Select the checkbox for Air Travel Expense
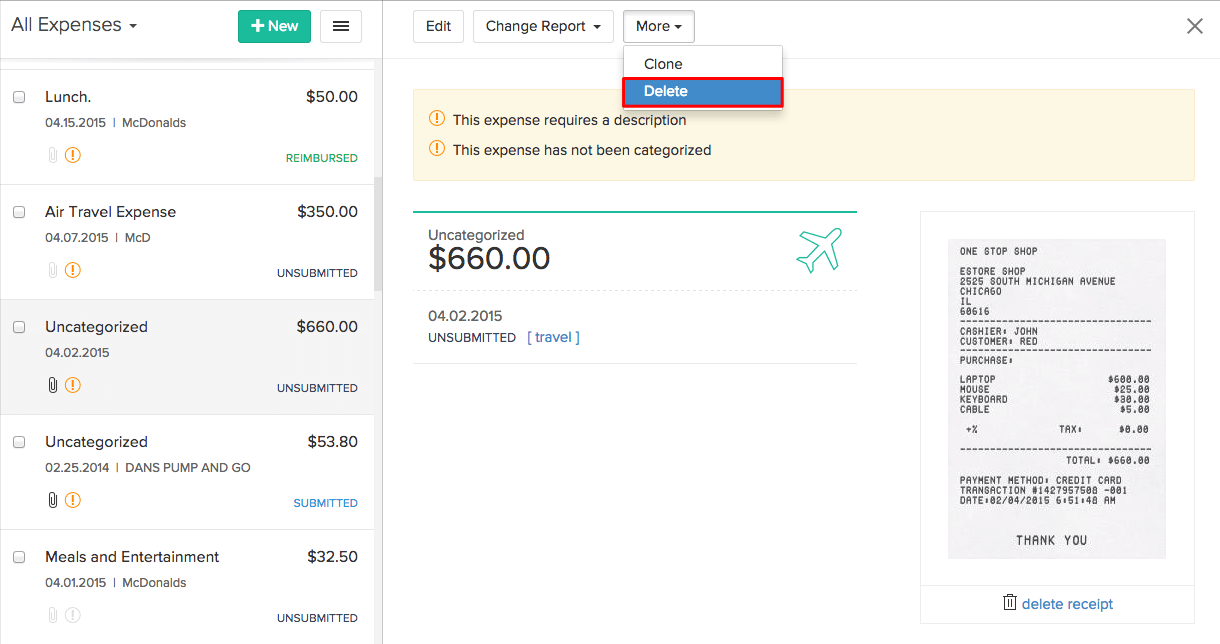 point(17,212)
